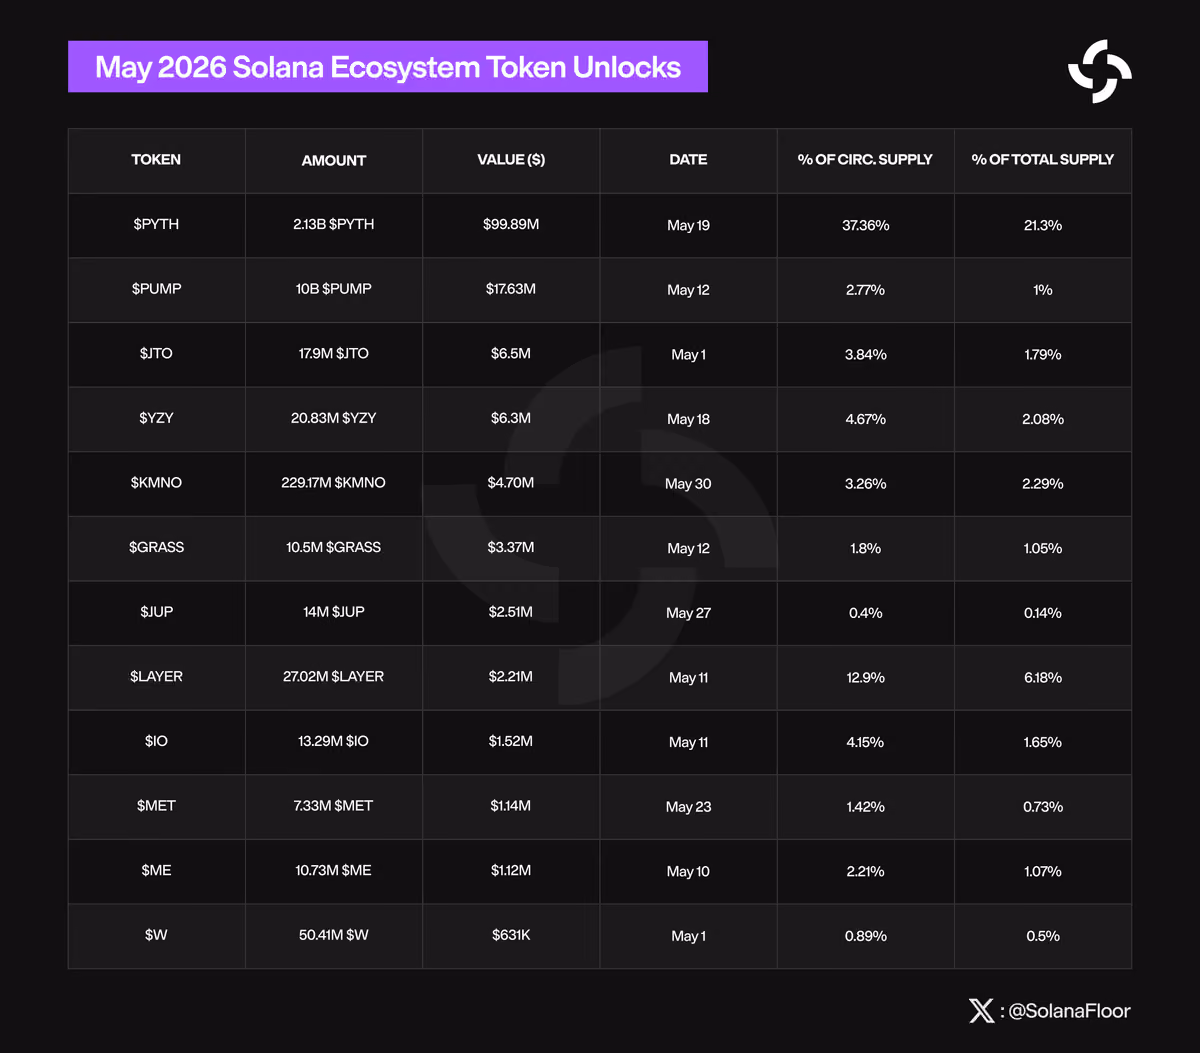Click the X logo beside @SolanaFloor
The image size is (1200, 1053).
coord(981,1011)
